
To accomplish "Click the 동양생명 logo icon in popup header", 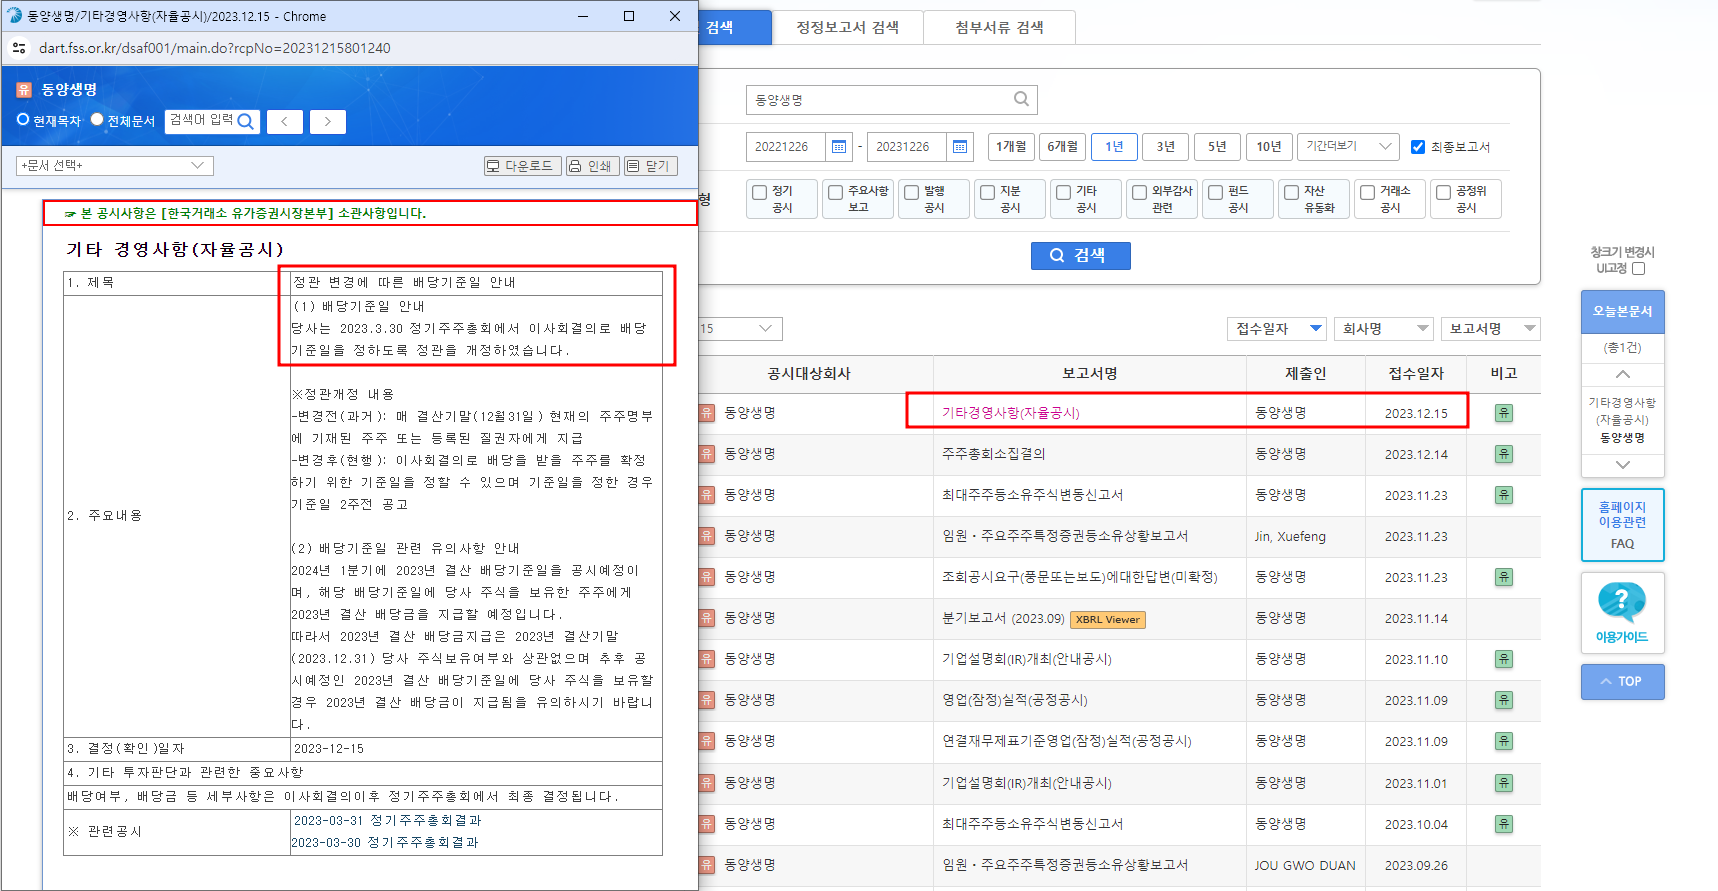I will click(24, 90).
